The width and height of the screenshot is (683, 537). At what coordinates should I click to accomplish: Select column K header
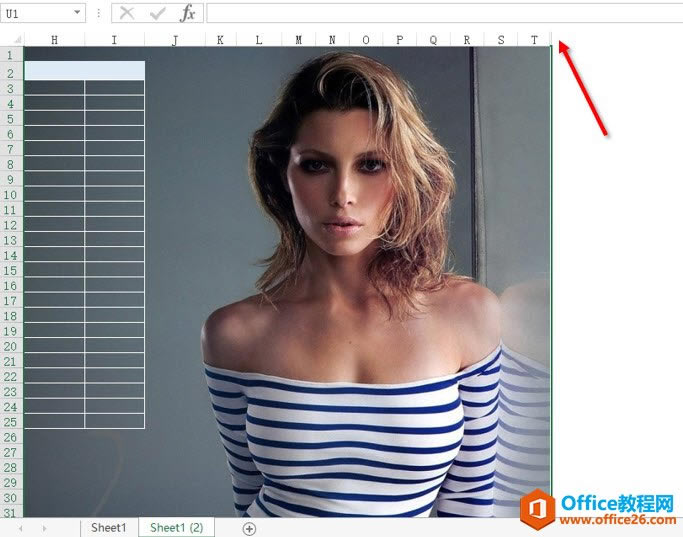point(220,40)
